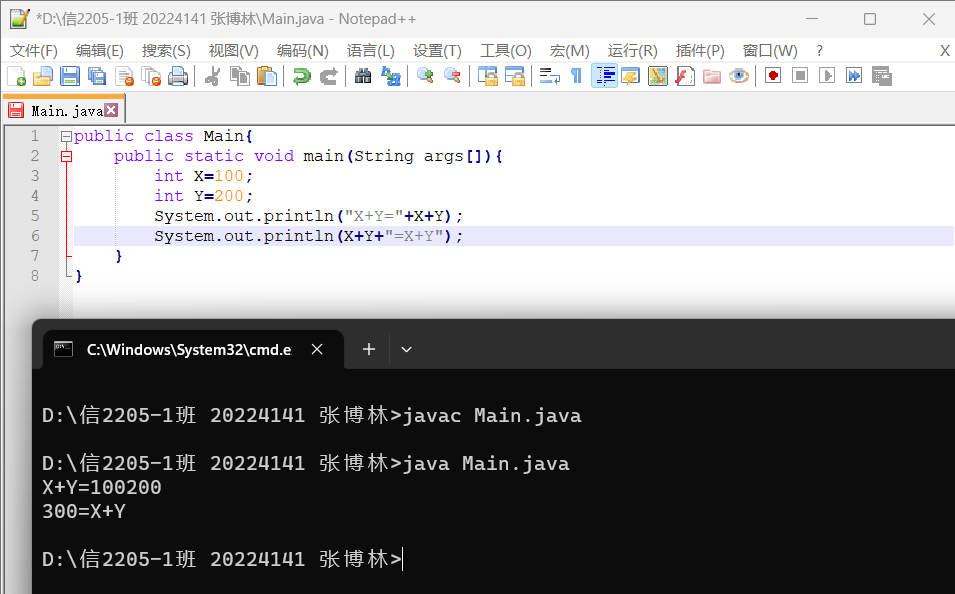Click the Redo arrow icon
The image size is (955, 594).
click(x=328, y=76)
